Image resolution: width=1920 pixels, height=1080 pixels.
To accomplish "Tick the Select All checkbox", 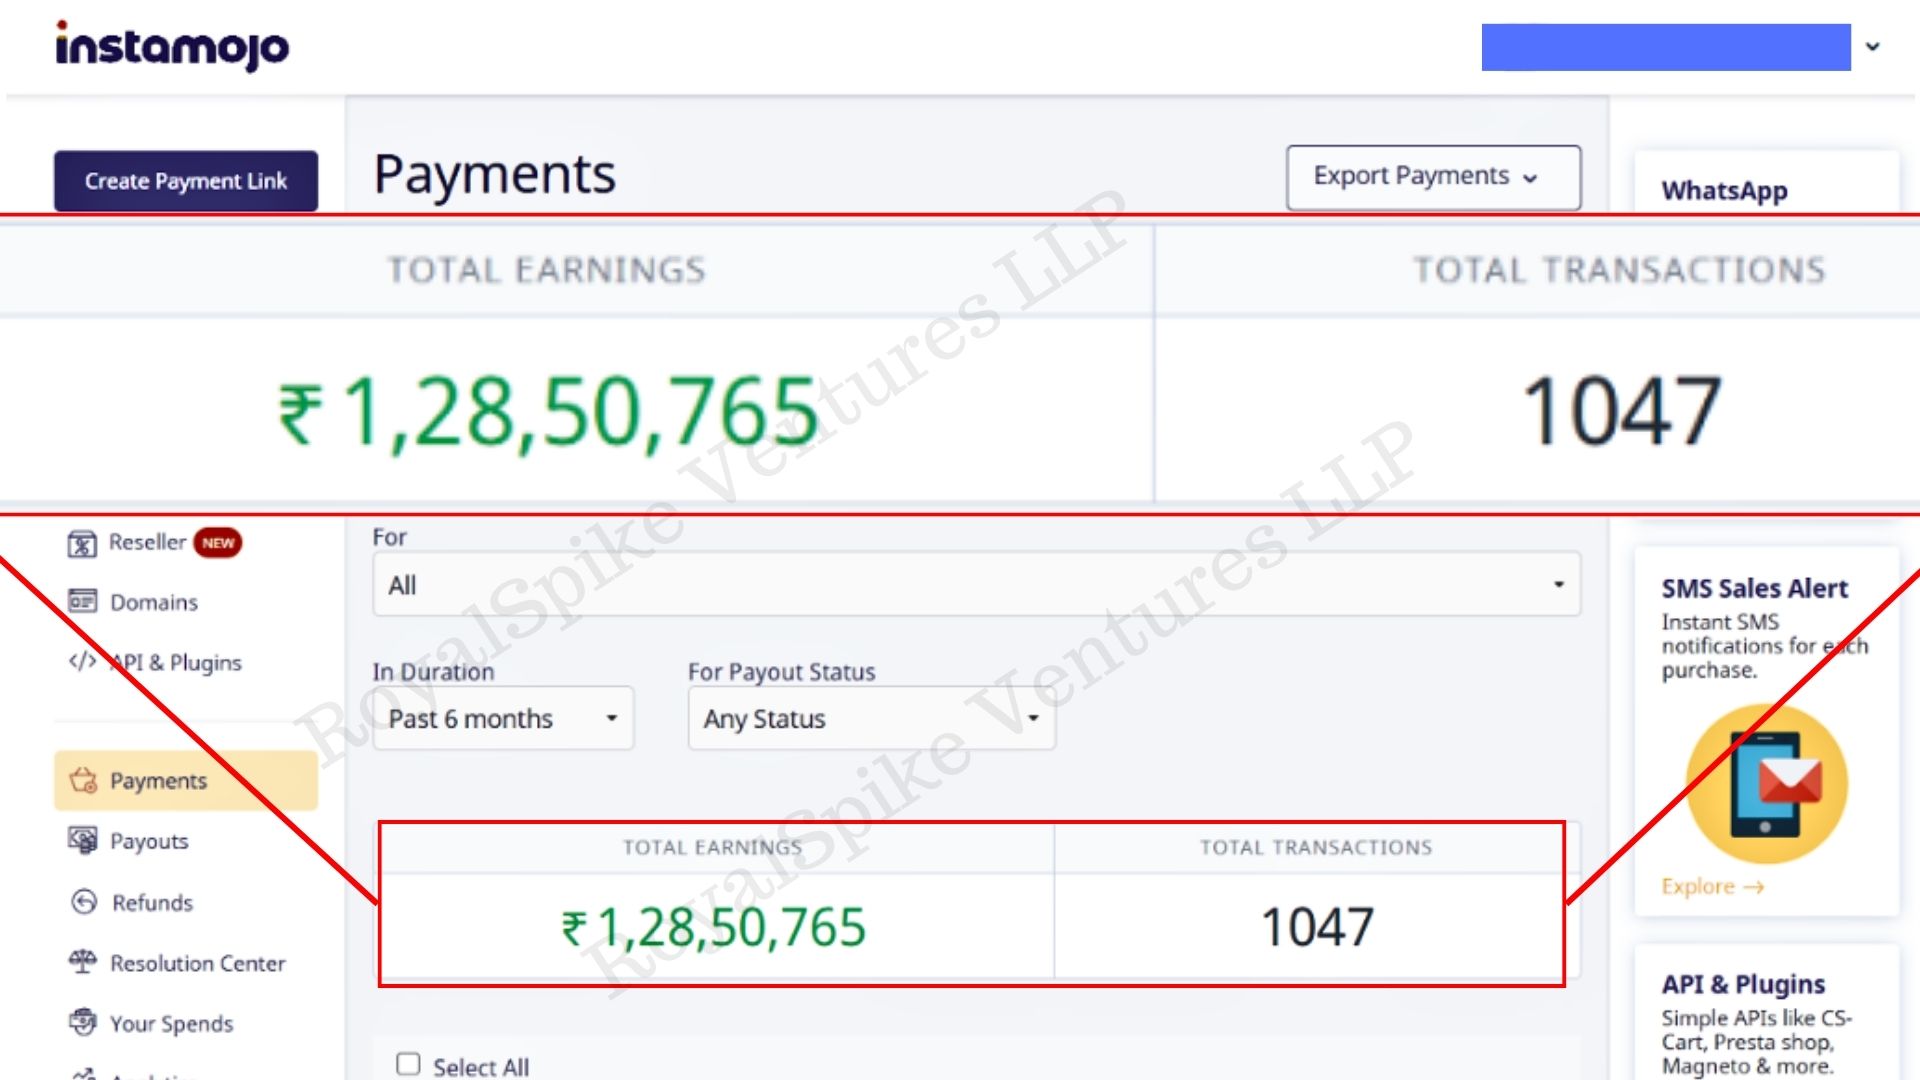I will (x=408, y=1064).
